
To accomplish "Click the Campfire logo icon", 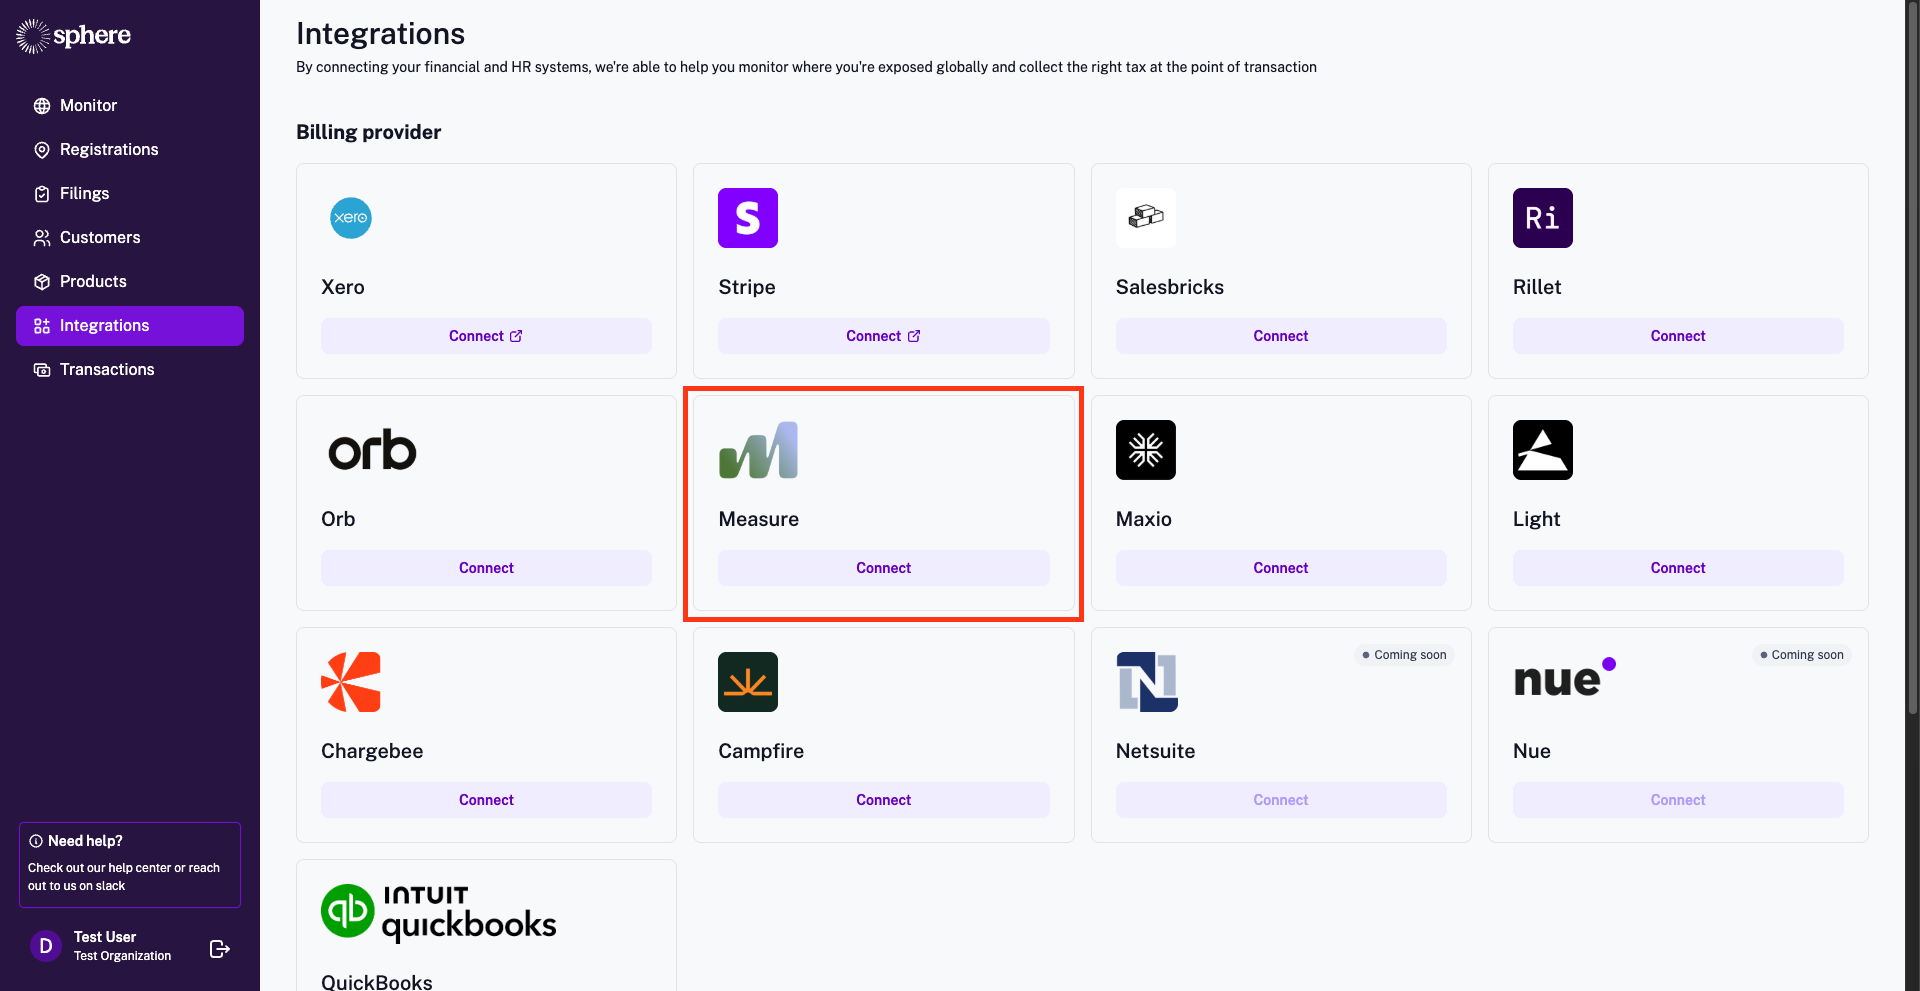I will point(747,682).
